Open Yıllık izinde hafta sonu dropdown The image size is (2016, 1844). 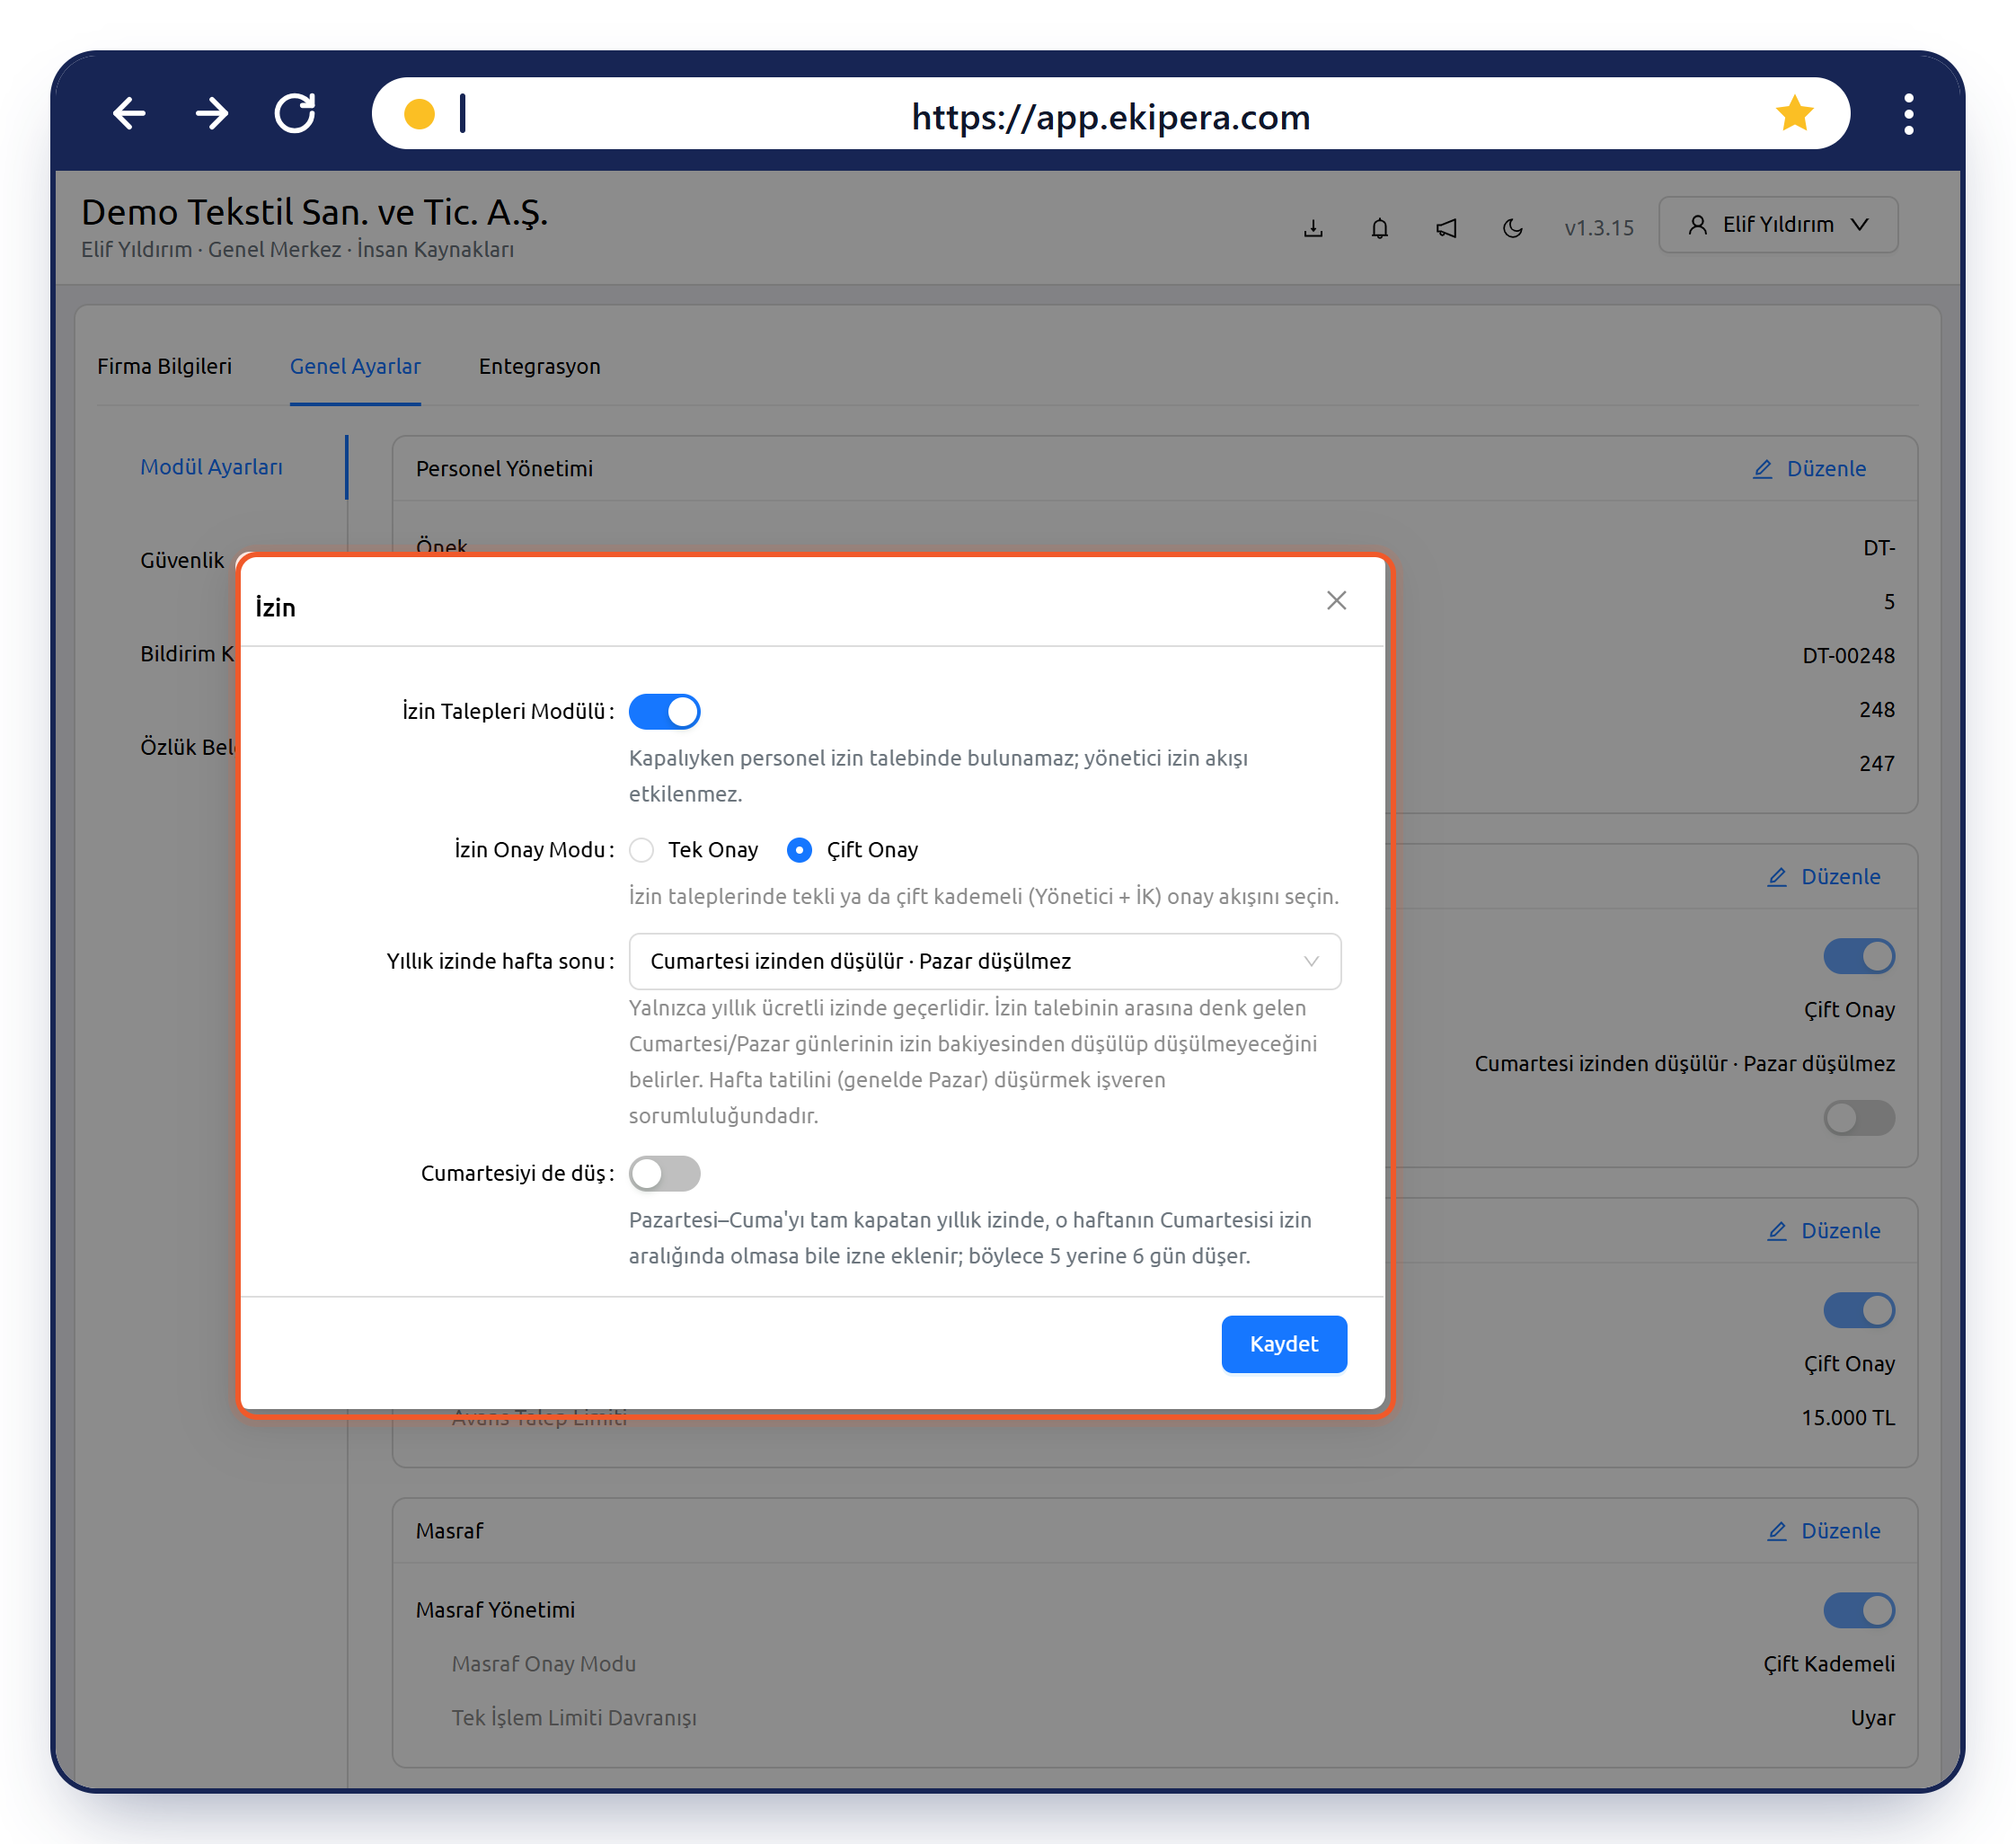click(985, 961)
